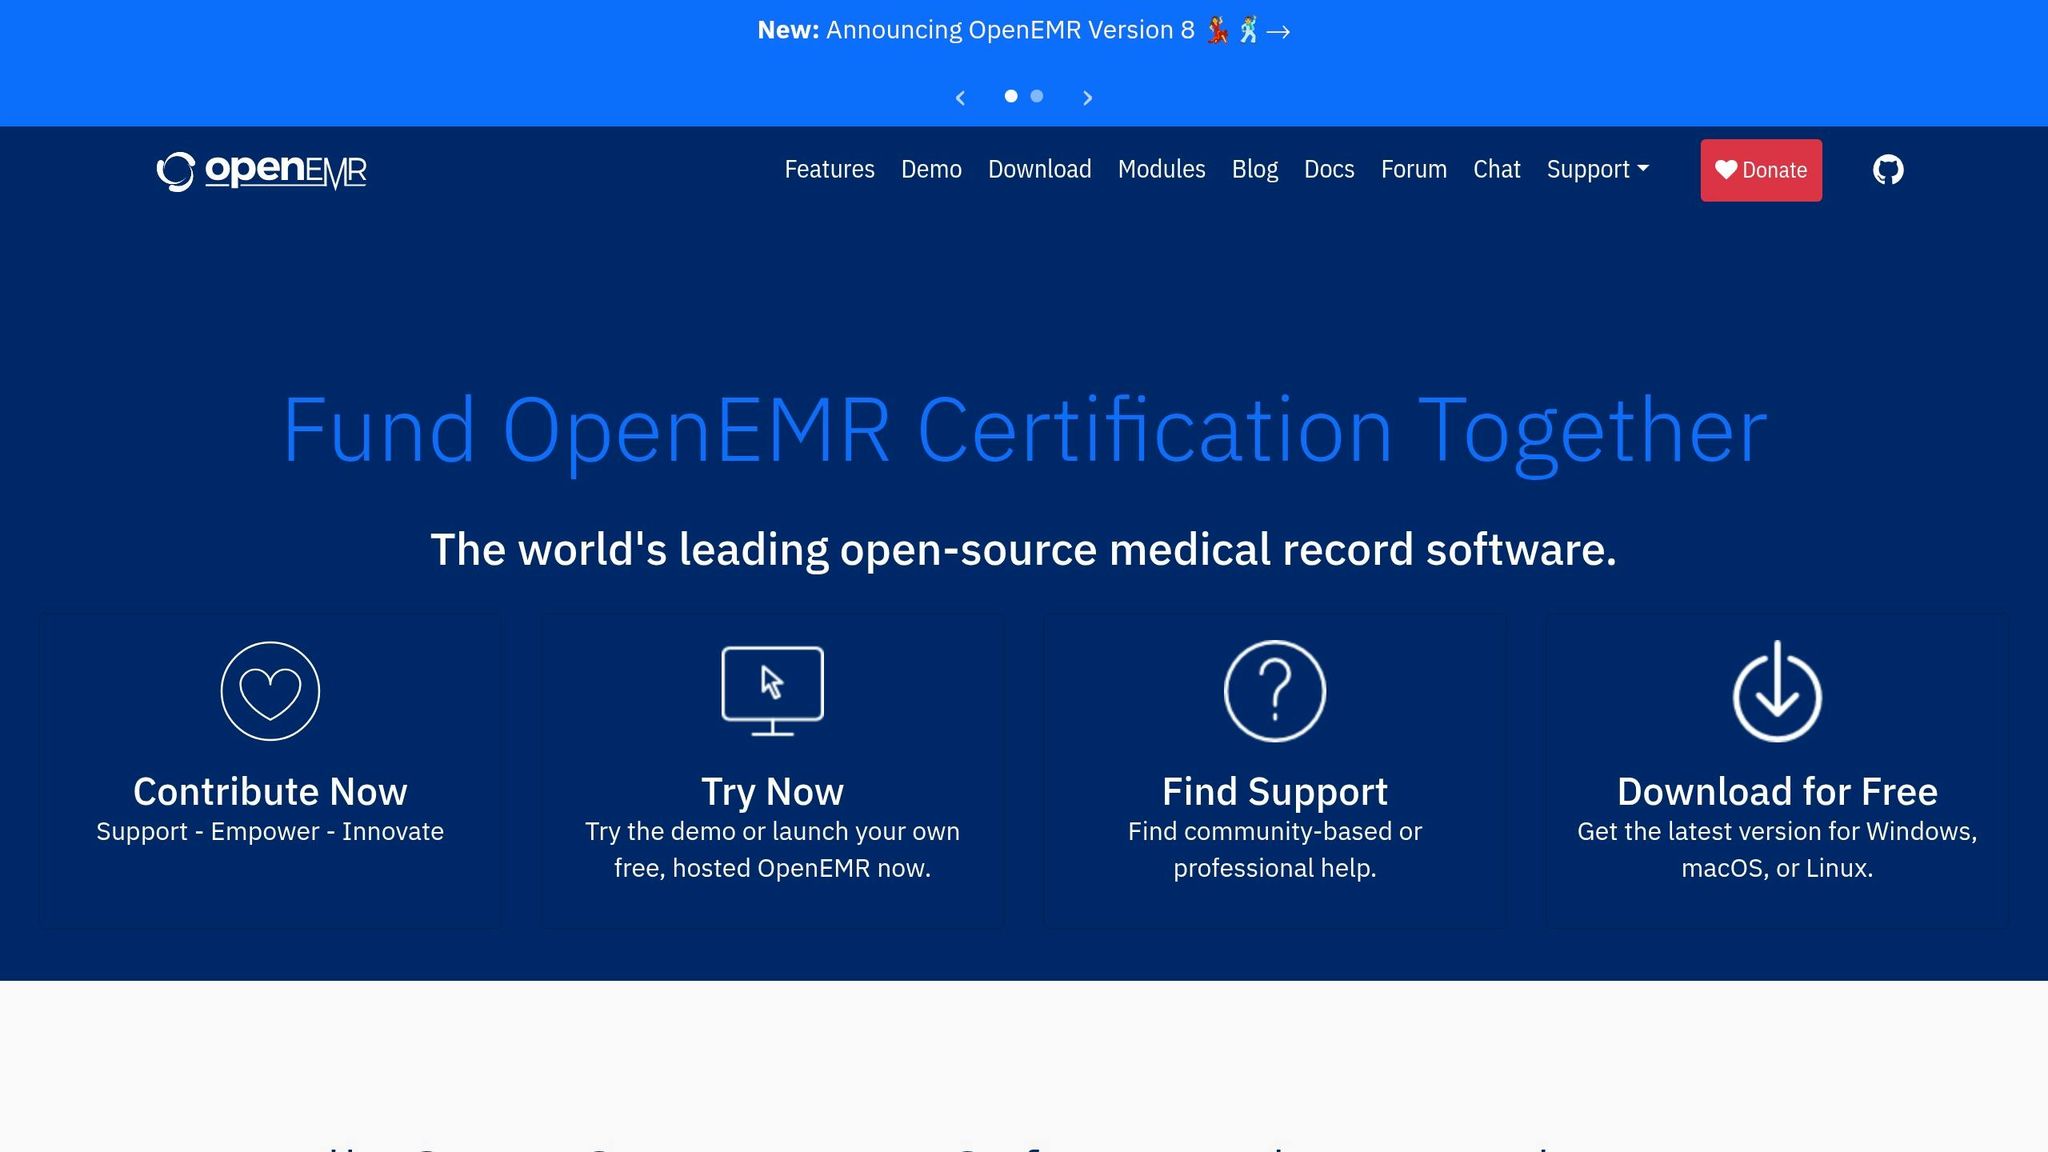Click the Try Now heading
Screen dimensions: 2048x1152
(772, 792)
